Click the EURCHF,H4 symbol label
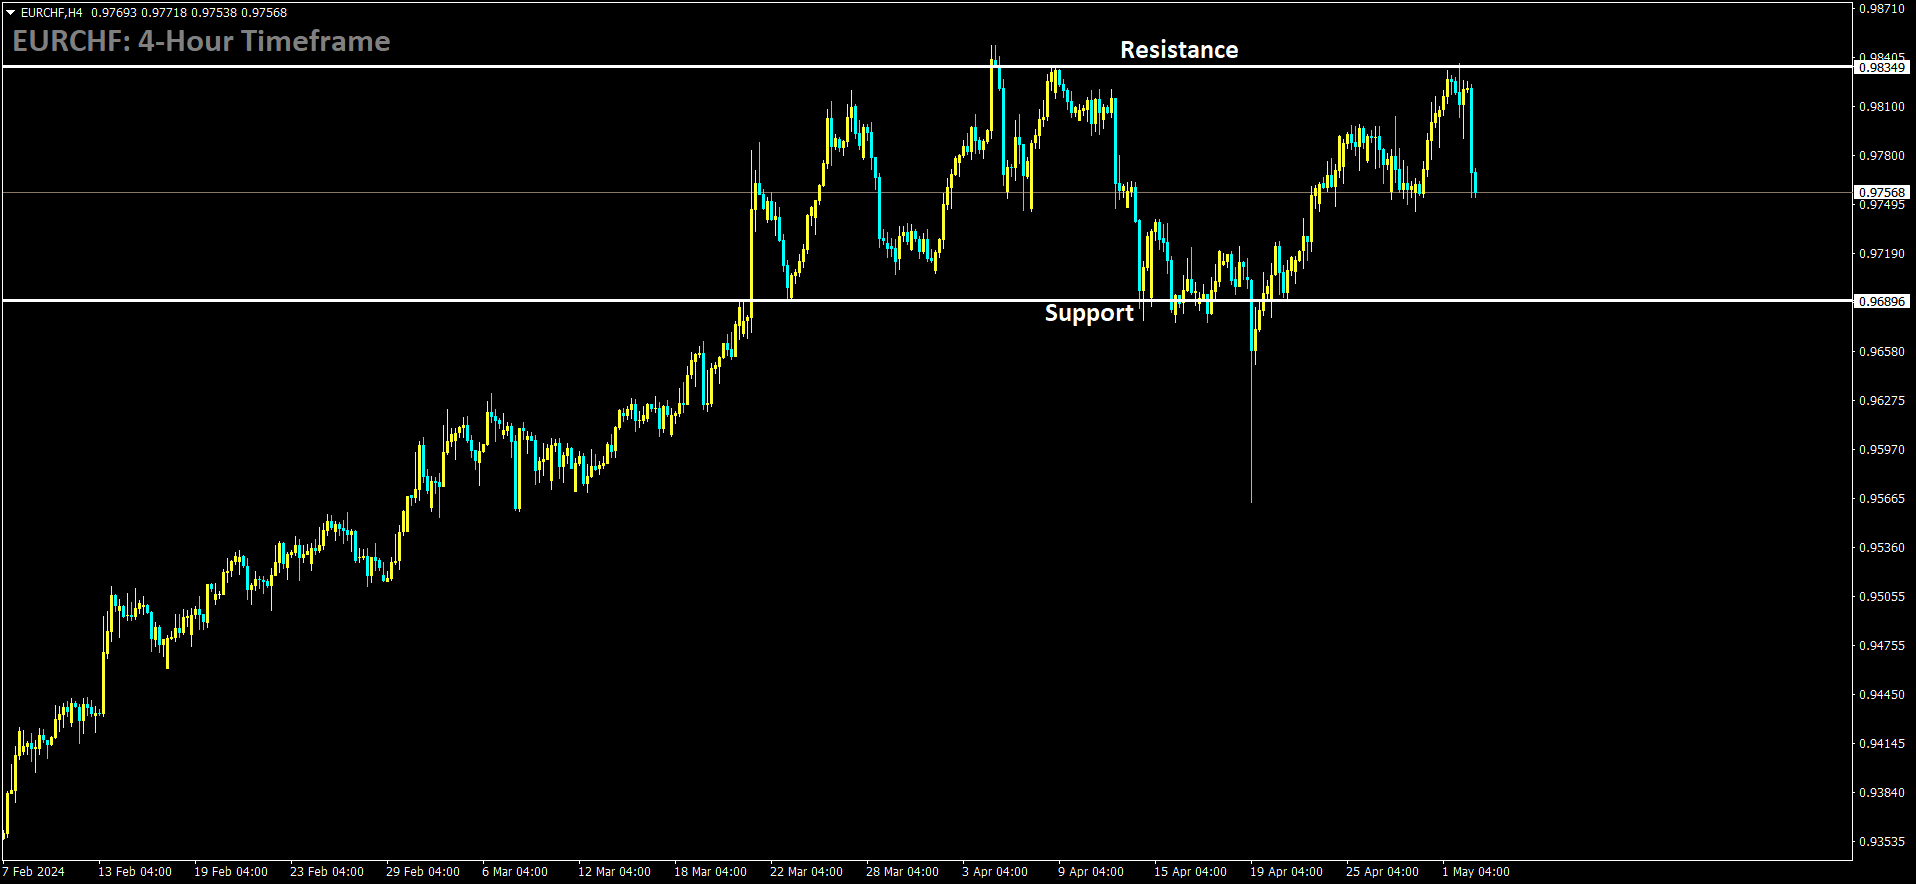Viewport: 1916px width, 884px height. coord(52,13)
